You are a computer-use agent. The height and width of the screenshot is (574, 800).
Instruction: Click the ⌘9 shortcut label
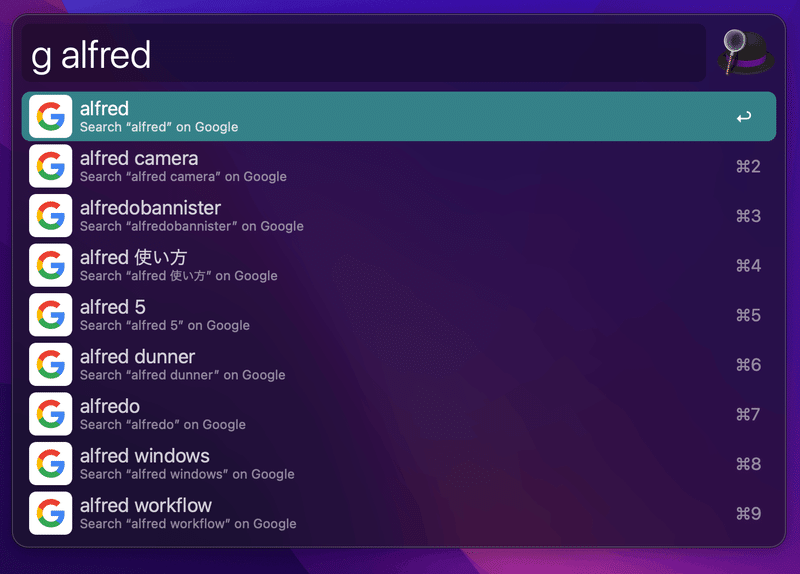coord(748,513)
